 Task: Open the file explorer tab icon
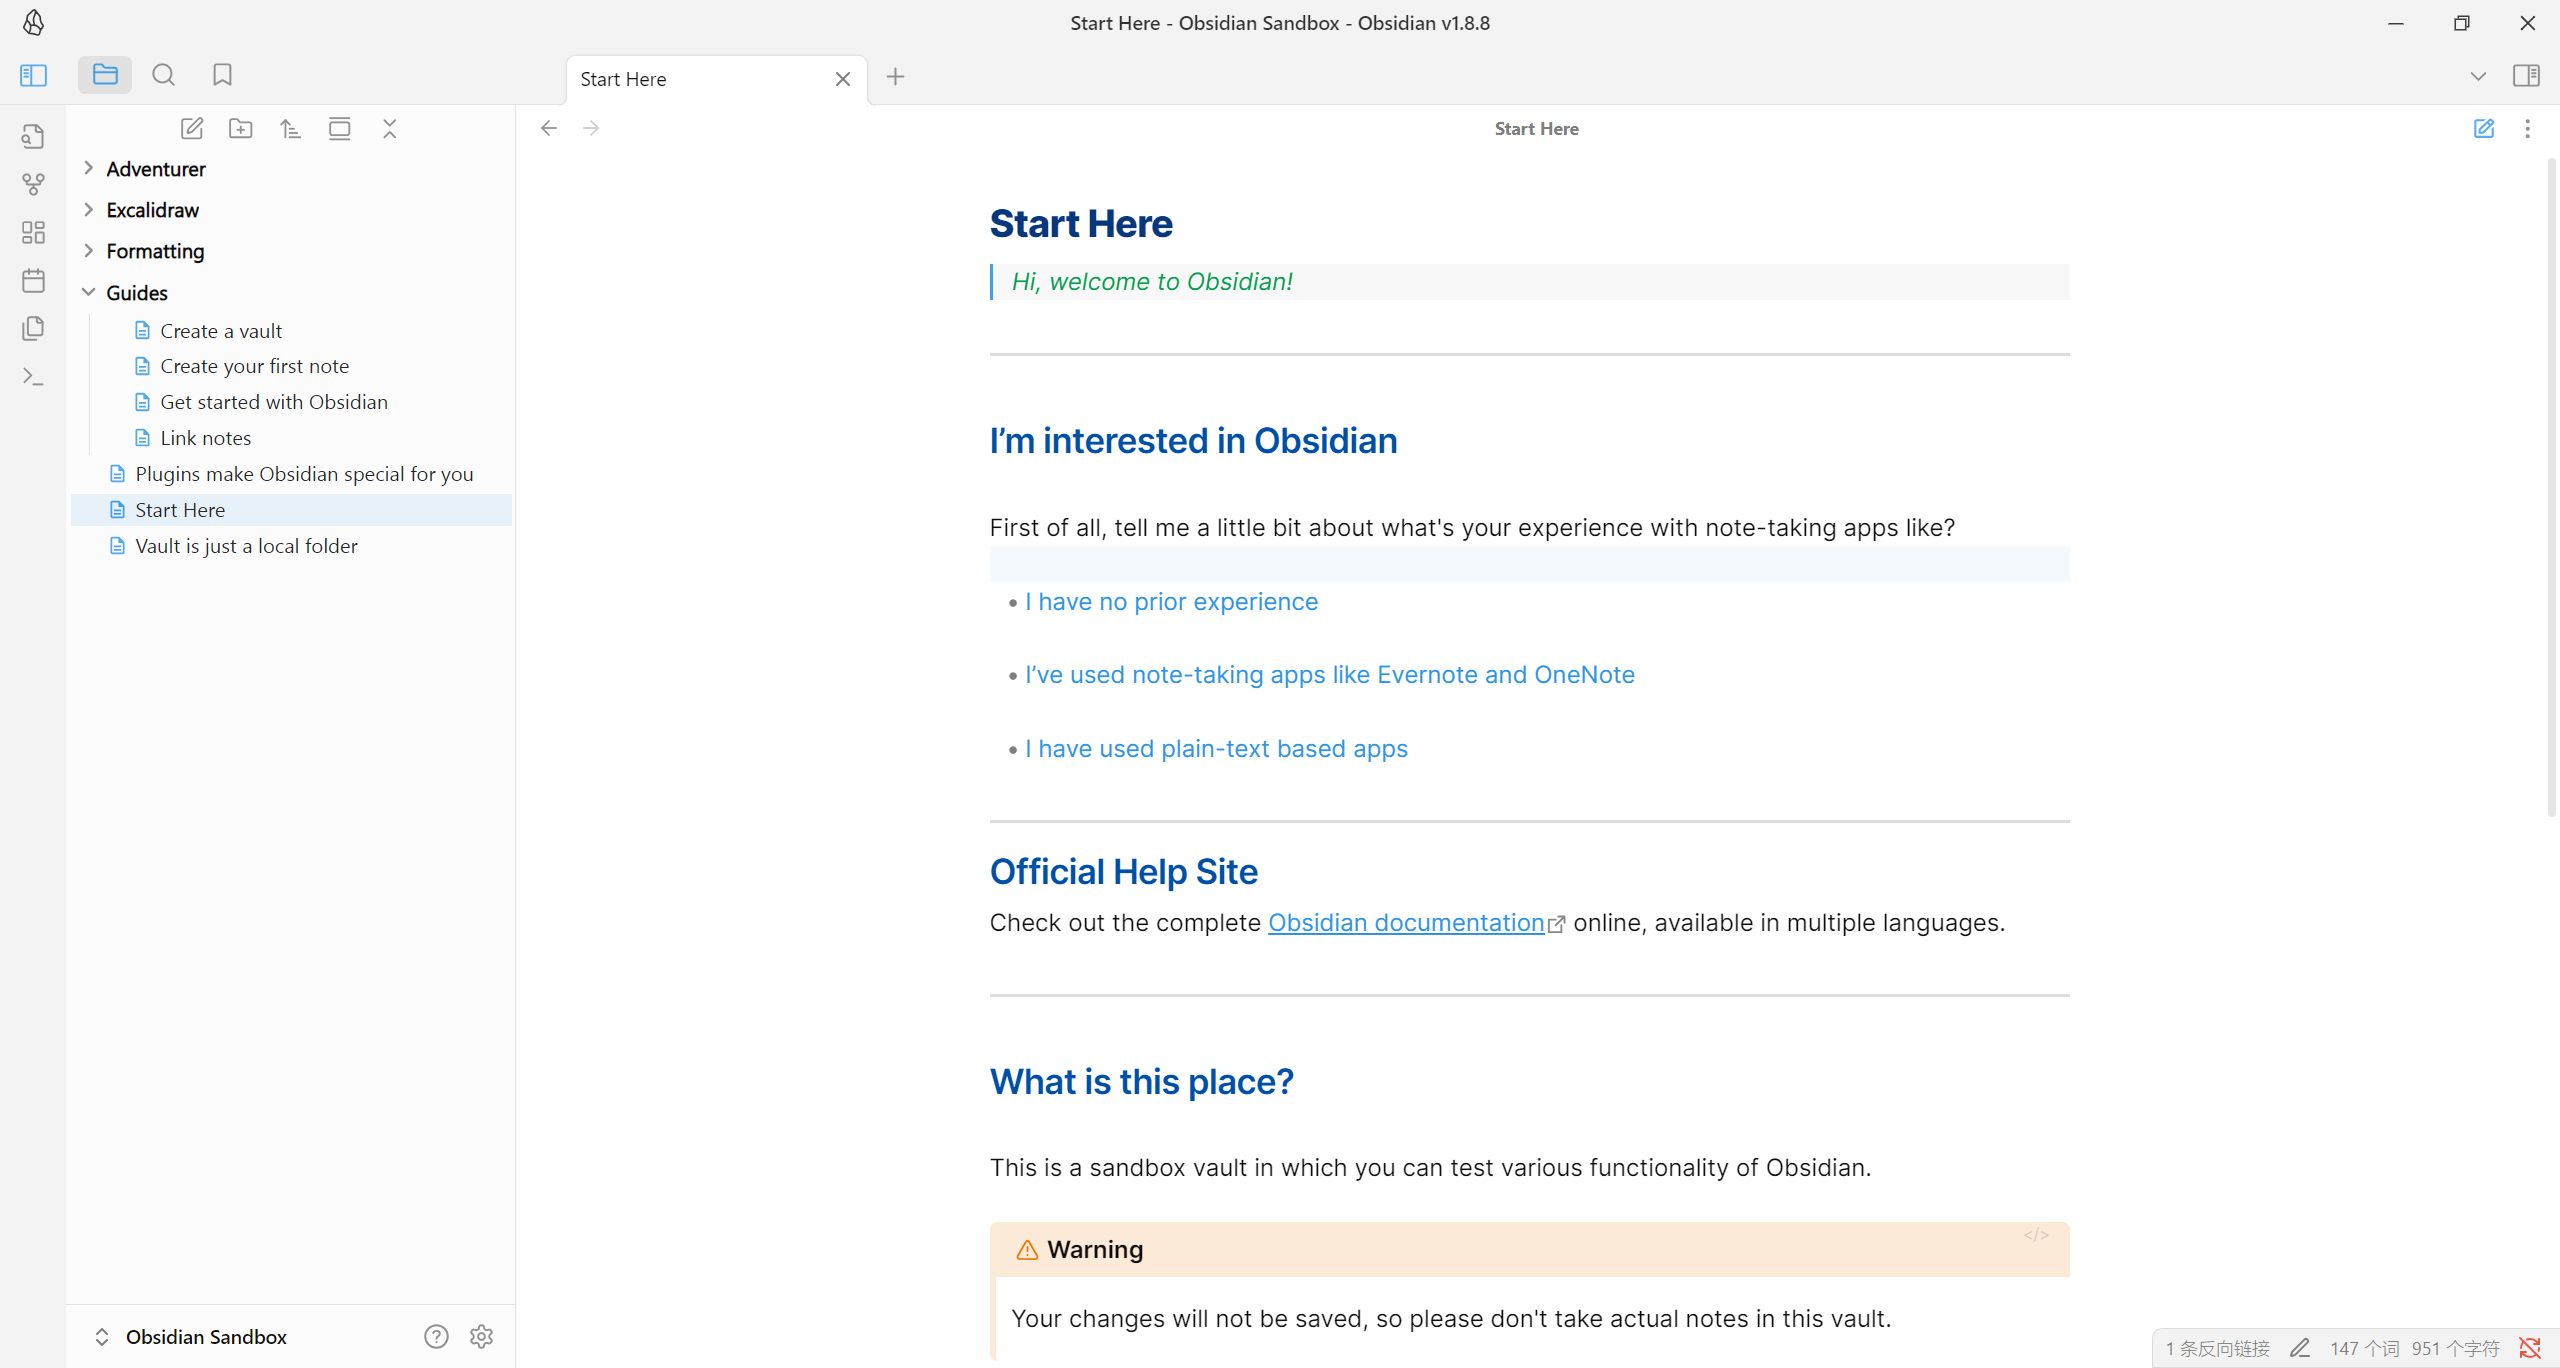pyautogui.click(x=105, y=75)
